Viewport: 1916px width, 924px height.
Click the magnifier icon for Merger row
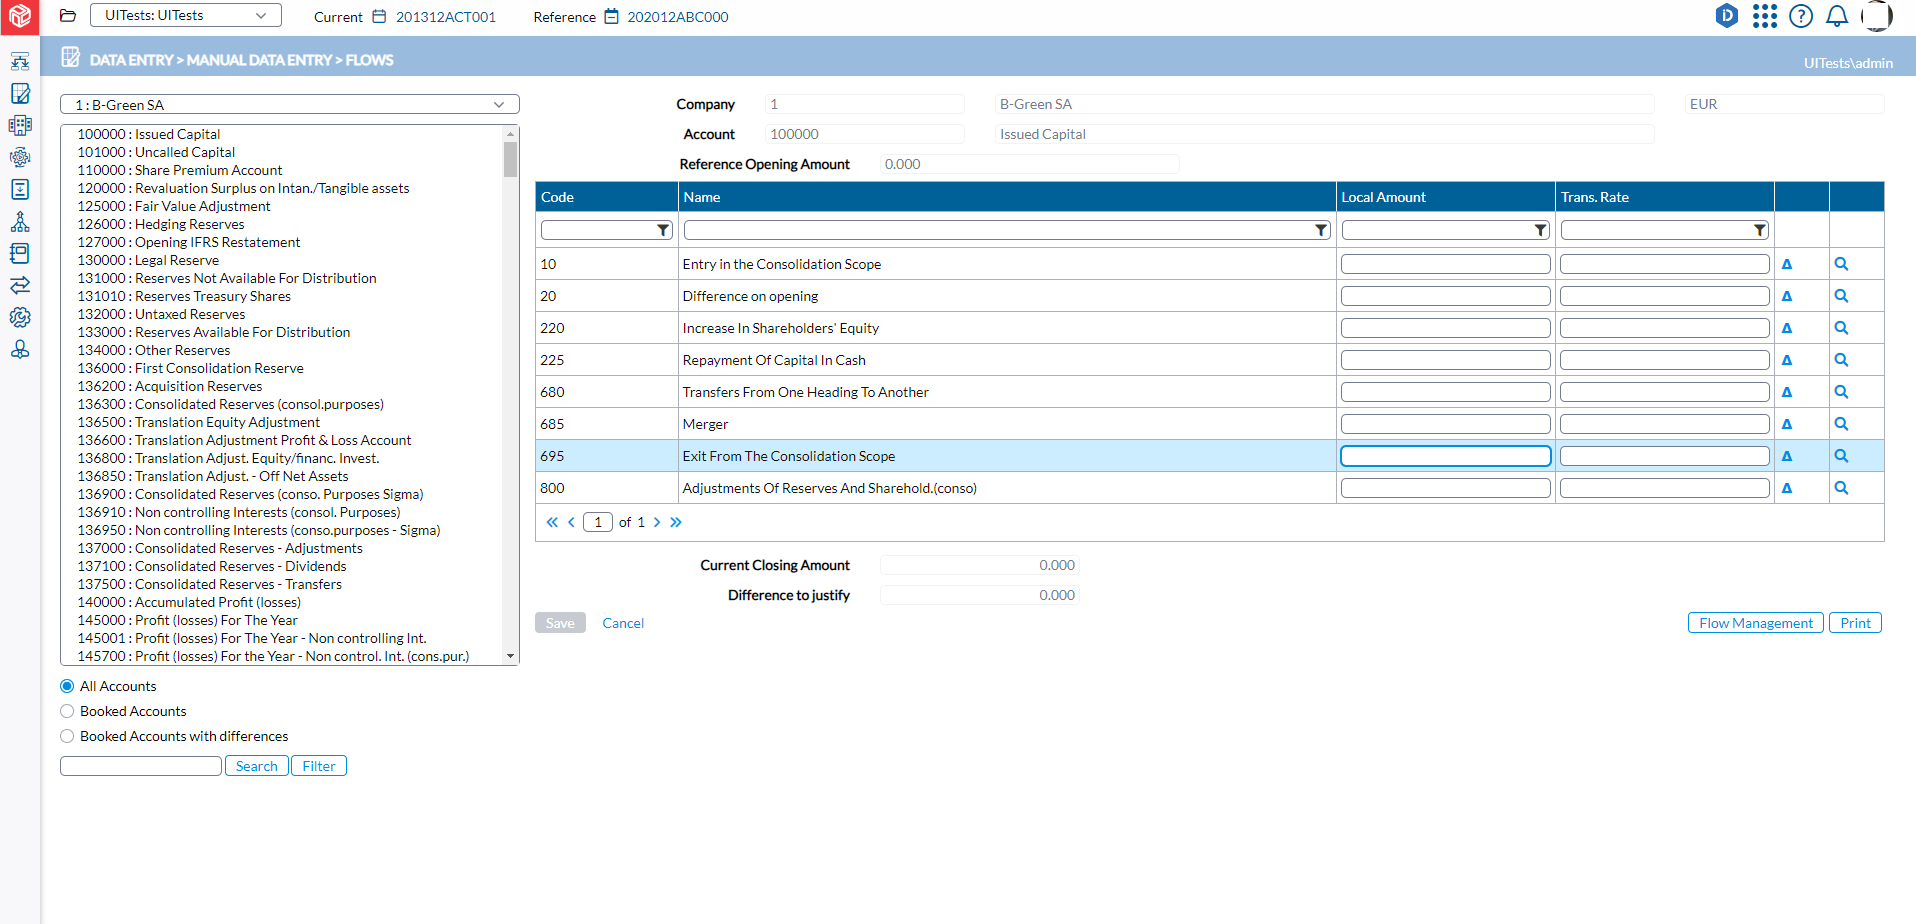[1841, 424]
